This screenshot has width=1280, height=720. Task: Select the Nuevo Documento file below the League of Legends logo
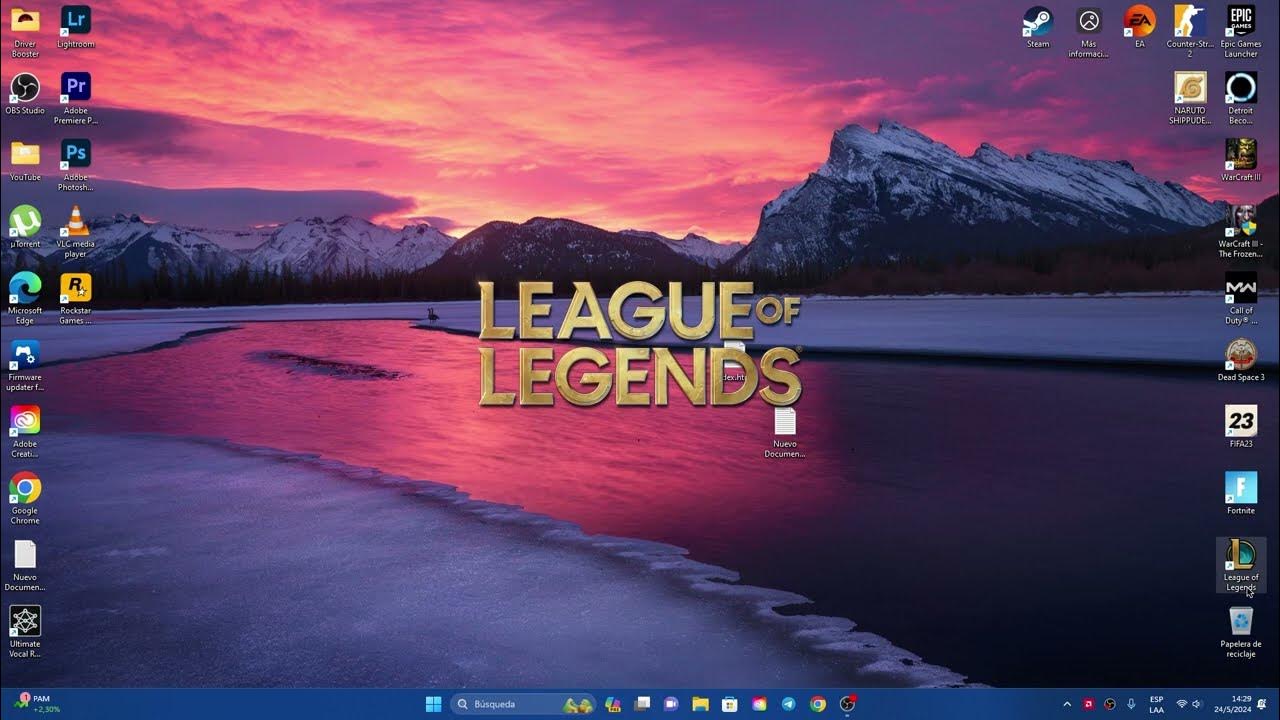[x=785, y=432]
